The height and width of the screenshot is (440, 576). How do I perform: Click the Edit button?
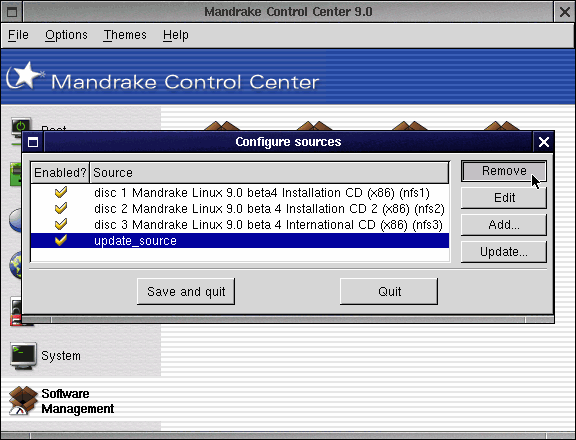coord(504,198)
